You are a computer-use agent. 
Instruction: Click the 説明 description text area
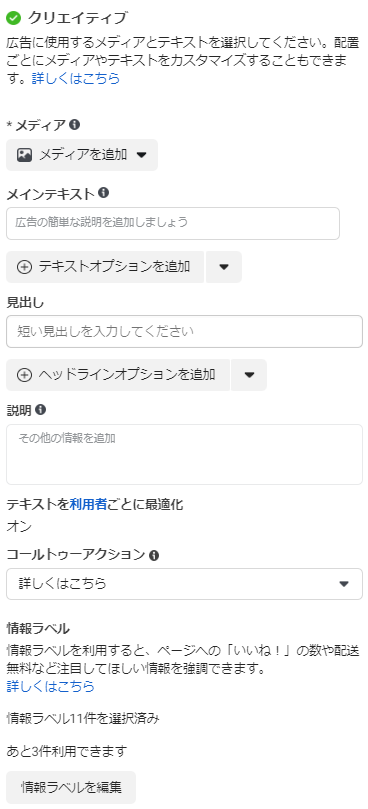(184, 455)
